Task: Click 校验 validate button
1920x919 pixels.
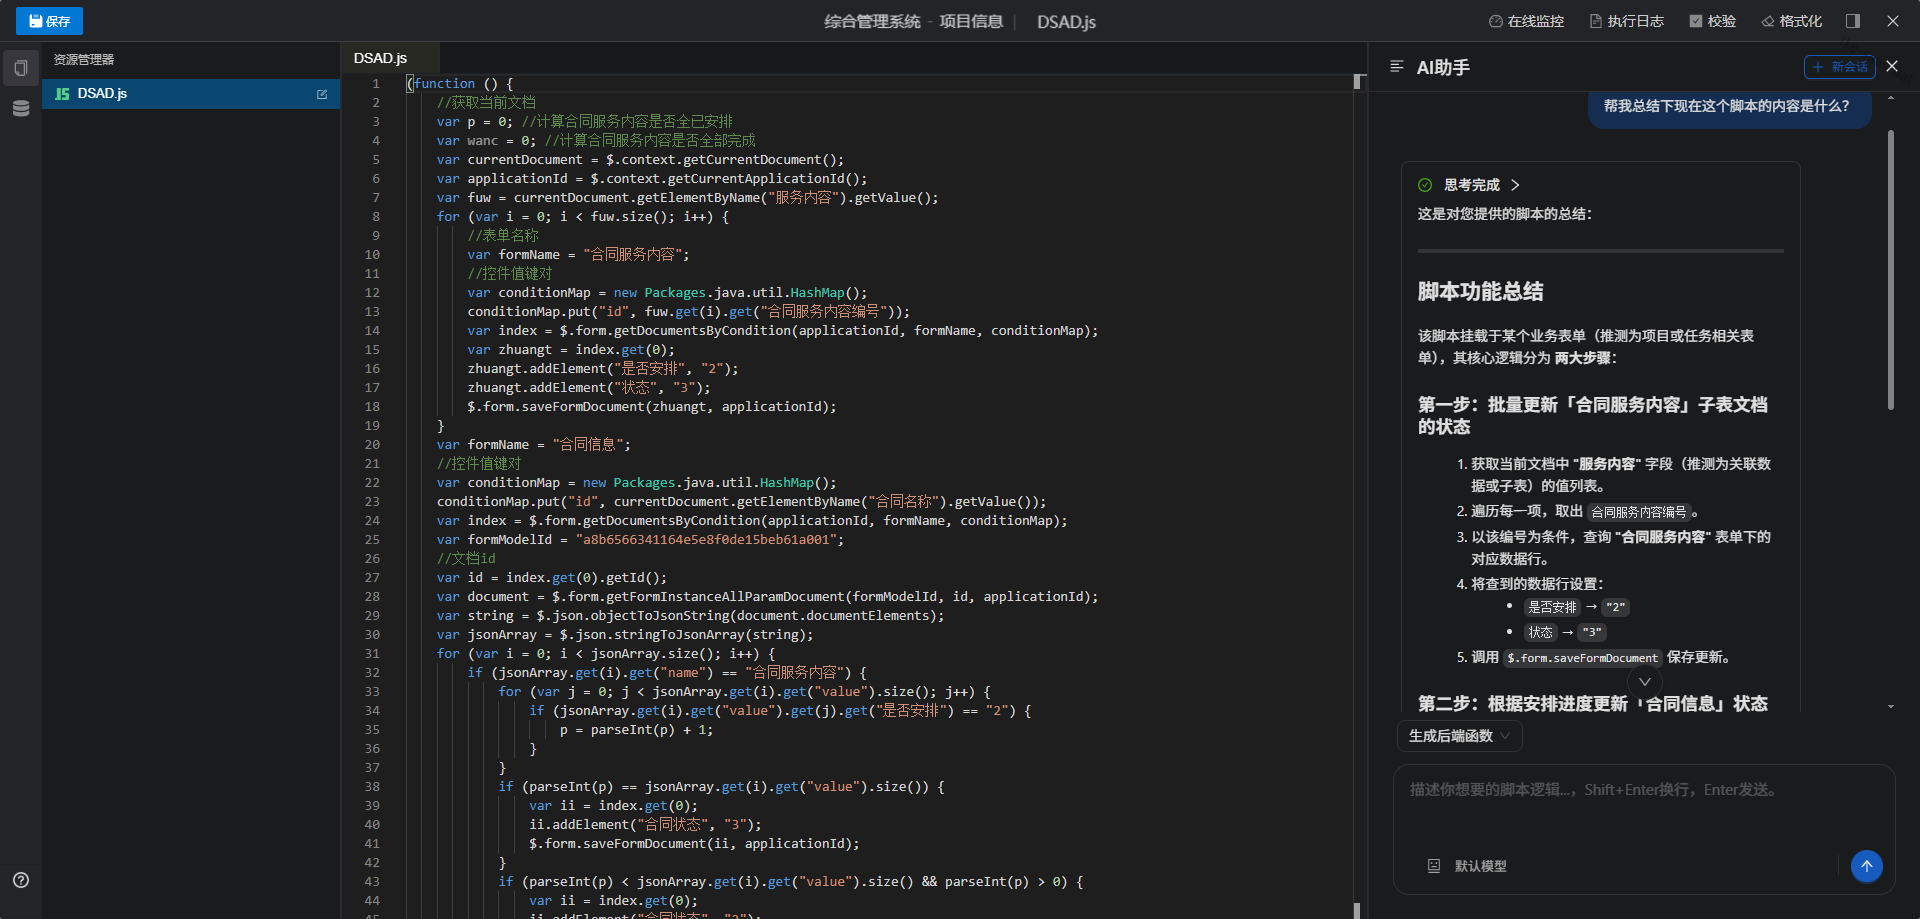Action: [x=1712, y=21]
